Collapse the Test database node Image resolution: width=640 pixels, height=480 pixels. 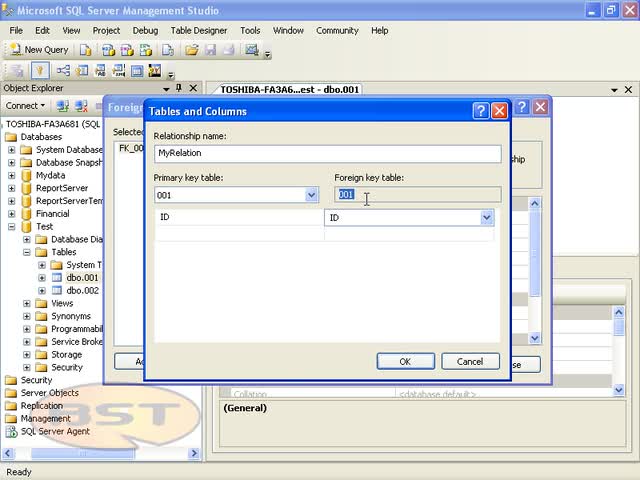(x=11, y=227)
